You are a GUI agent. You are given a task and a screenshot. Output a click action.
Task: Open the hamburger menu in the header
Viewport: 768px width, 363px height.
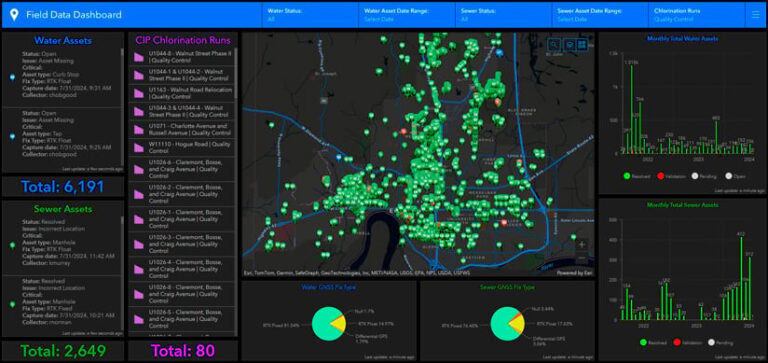[755, 15]
